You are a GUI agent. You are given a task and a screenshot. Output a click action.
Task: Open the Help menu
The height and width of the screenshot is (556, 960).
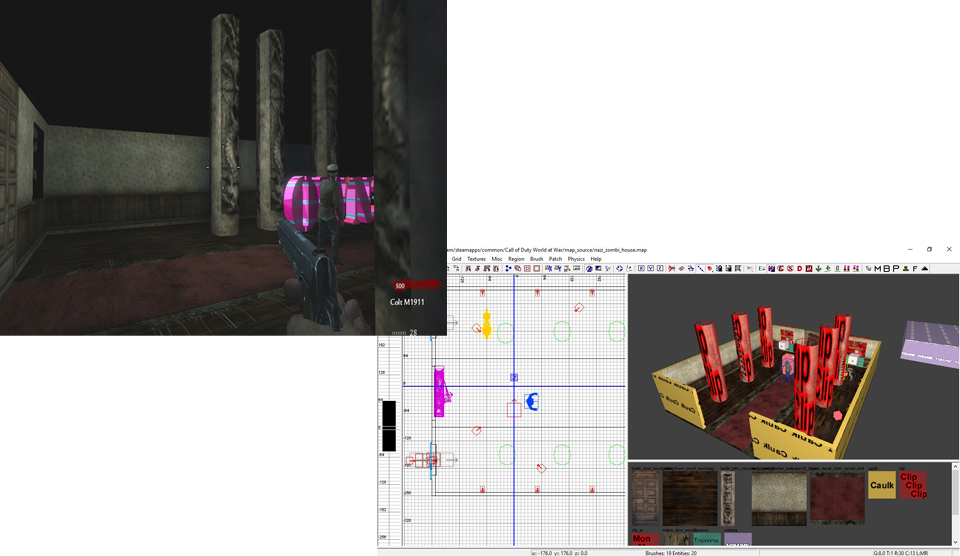pyautogui.click(x=596, y=259)
